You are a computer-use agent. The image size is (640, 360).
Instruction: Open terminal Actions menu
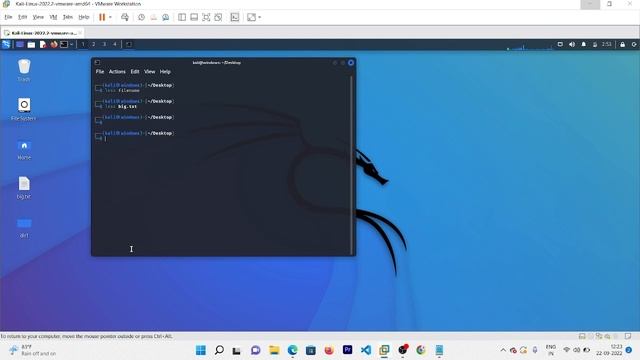click(x=117, y=71)
